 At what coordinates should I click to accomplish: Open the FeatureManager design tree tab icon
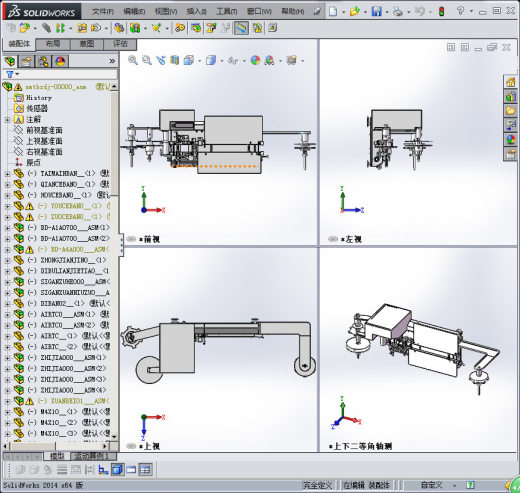coord(10,61)
